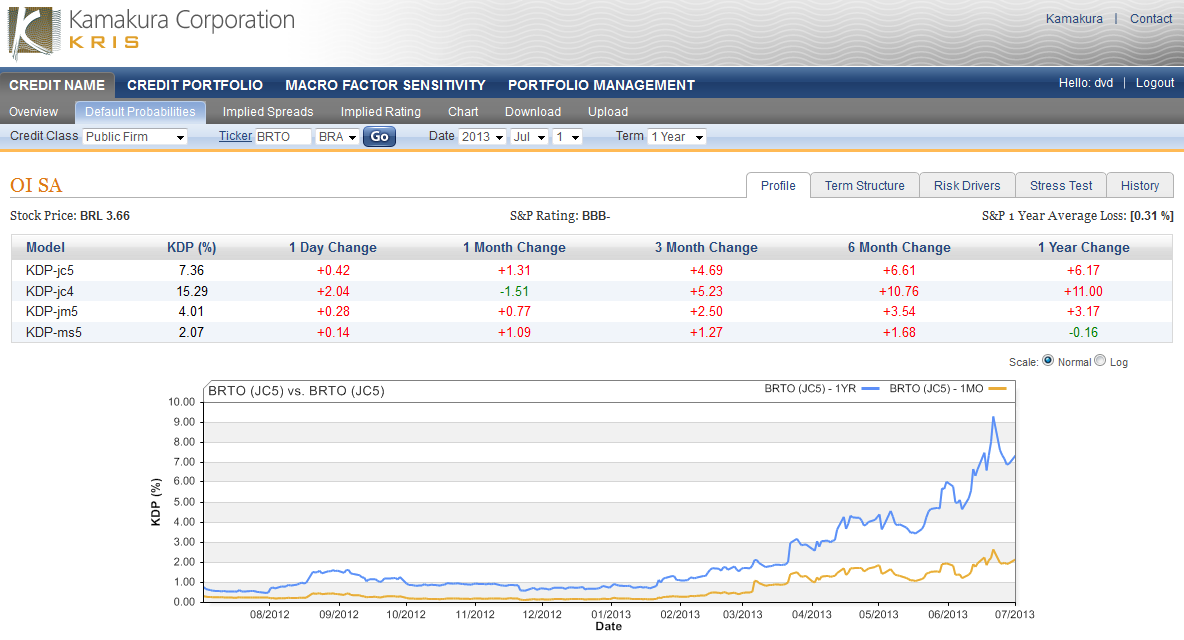The image size is (1184, 640).
Task: Click the Hello: dvd user greeting
Action: pos(1086,83)
